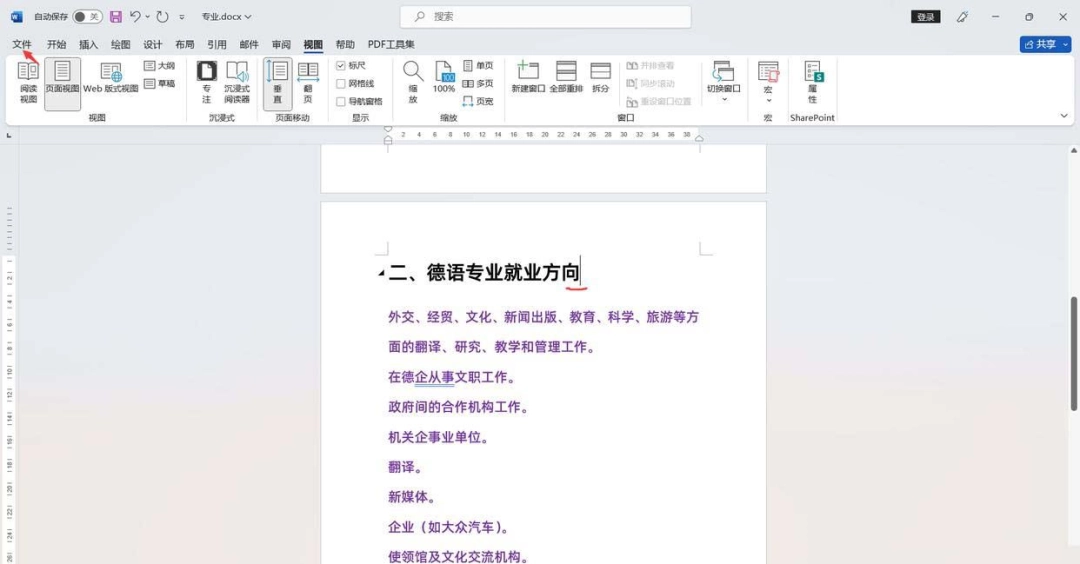This screenshot has height=564, width=1080.
Task: Click 拆分 Split window
Action: (601, 78)
